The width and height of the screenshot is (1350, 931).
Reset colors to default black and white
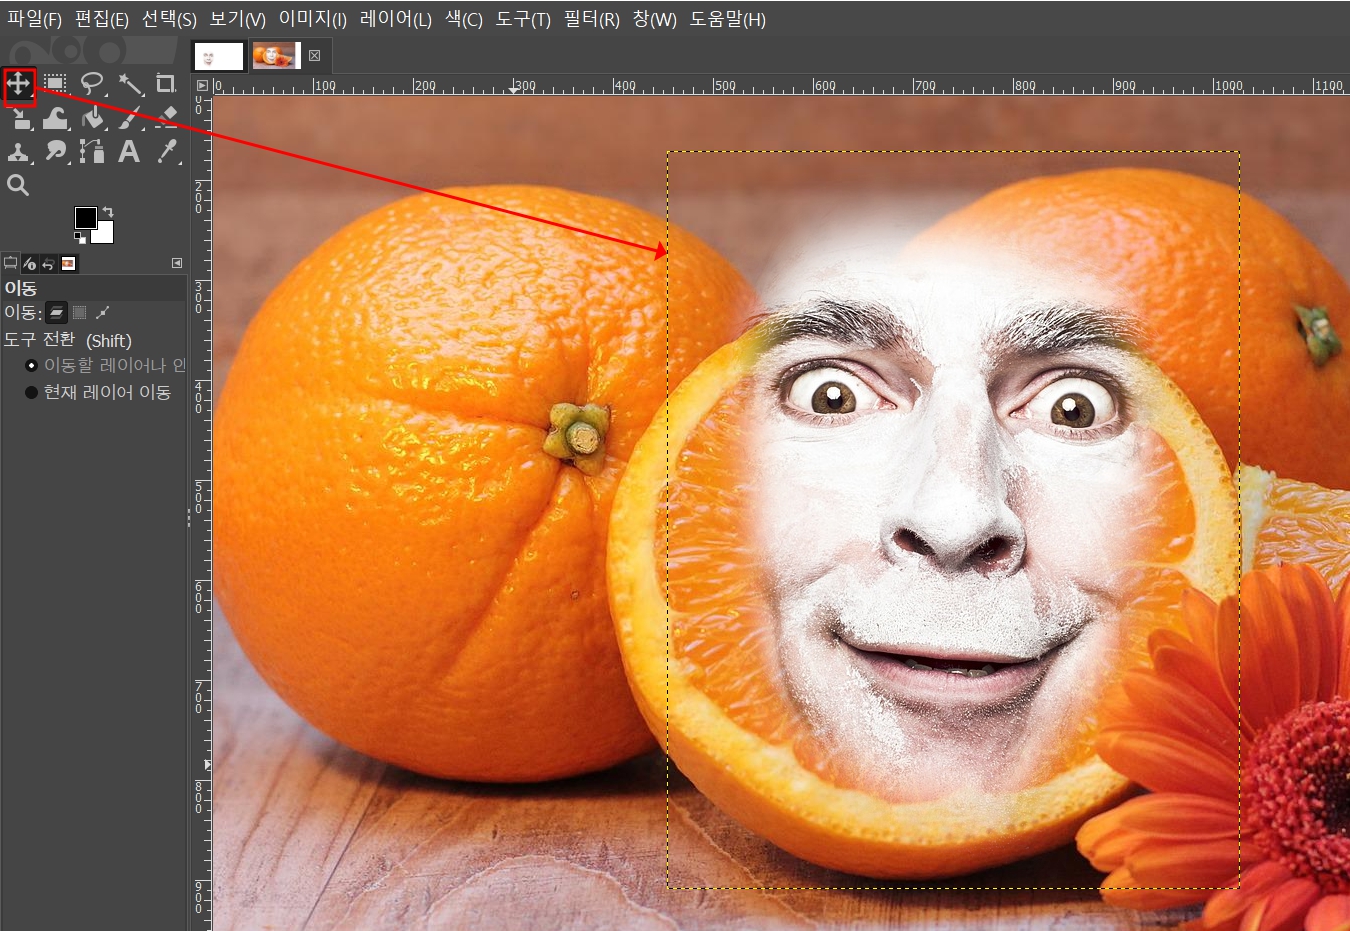pyautogui.click(x=80, y=238)
